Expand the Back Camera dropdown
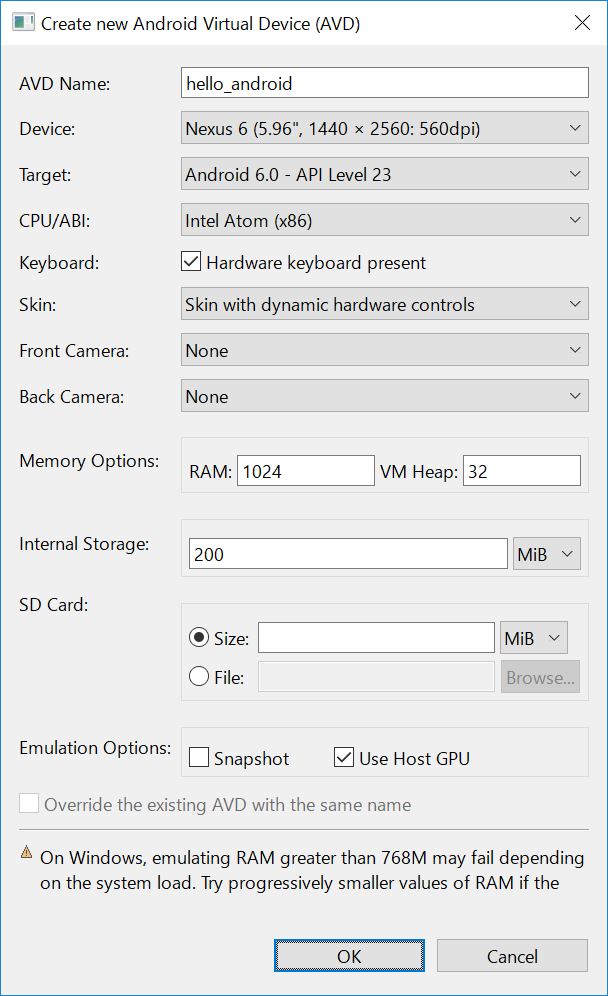Viewport: 608px width, 996px height. pyautogui.click(x=385, y=396)
